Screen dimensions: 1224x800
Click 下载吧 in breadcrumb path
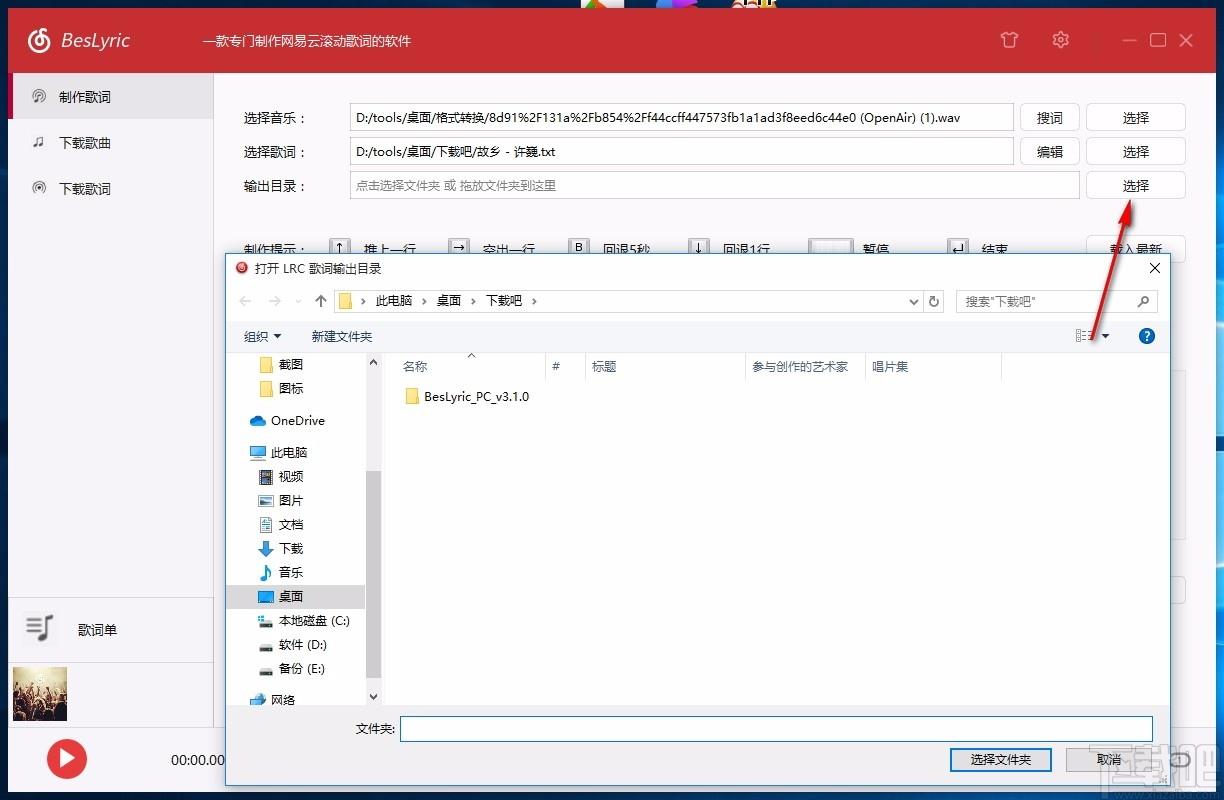[x=504, y=301]
